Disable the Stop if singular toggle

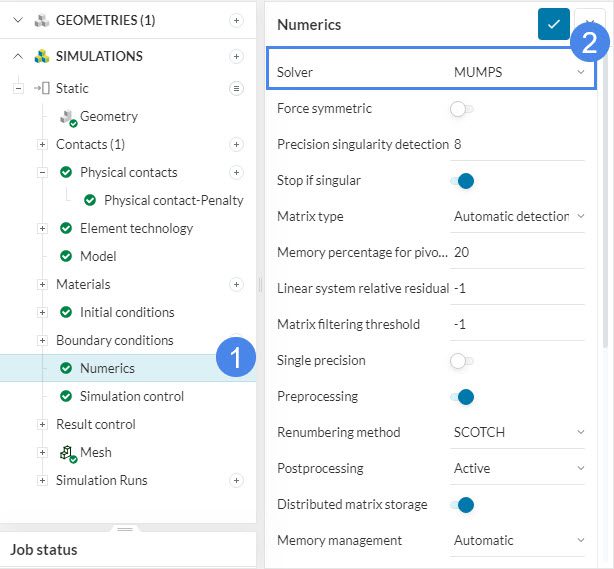(x=462, y=180)
